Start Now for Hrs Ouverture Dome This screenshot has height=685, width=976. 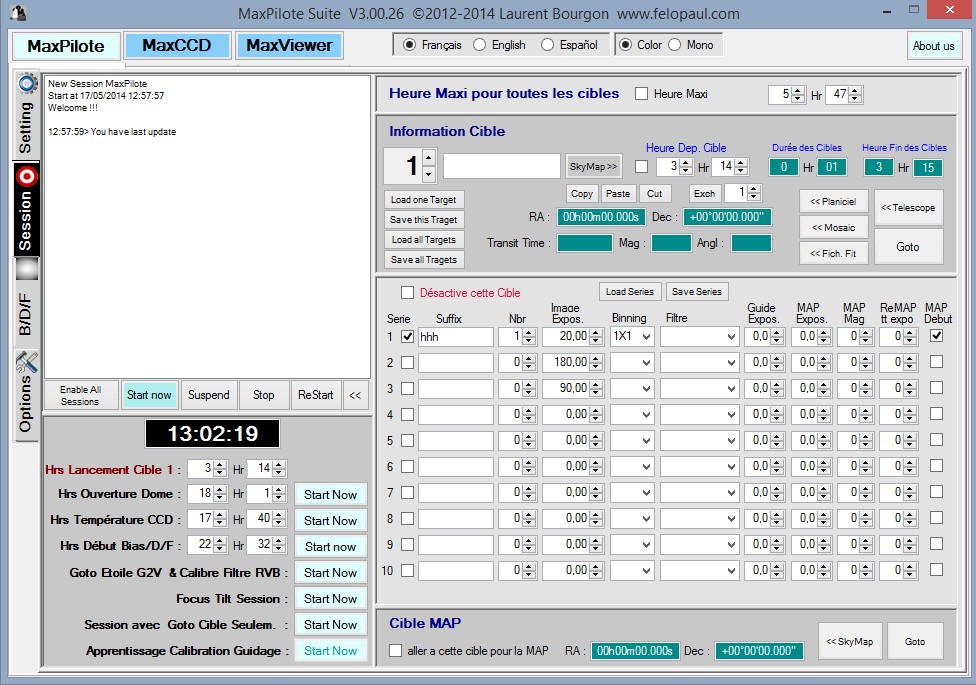click(x=331, y=494)
